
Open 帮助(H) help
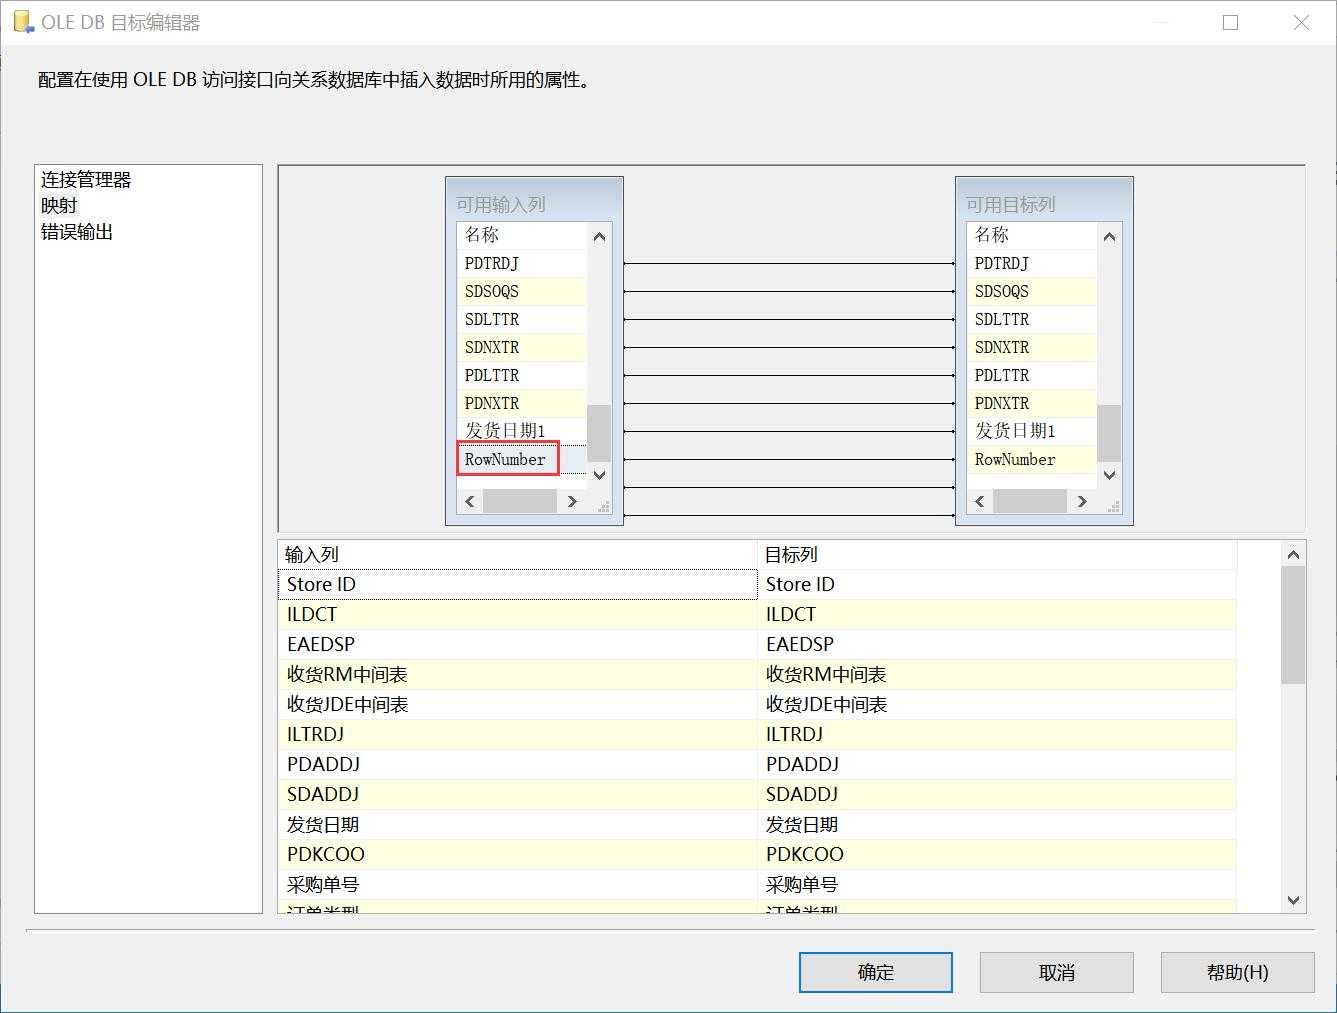pos(1238,972)
